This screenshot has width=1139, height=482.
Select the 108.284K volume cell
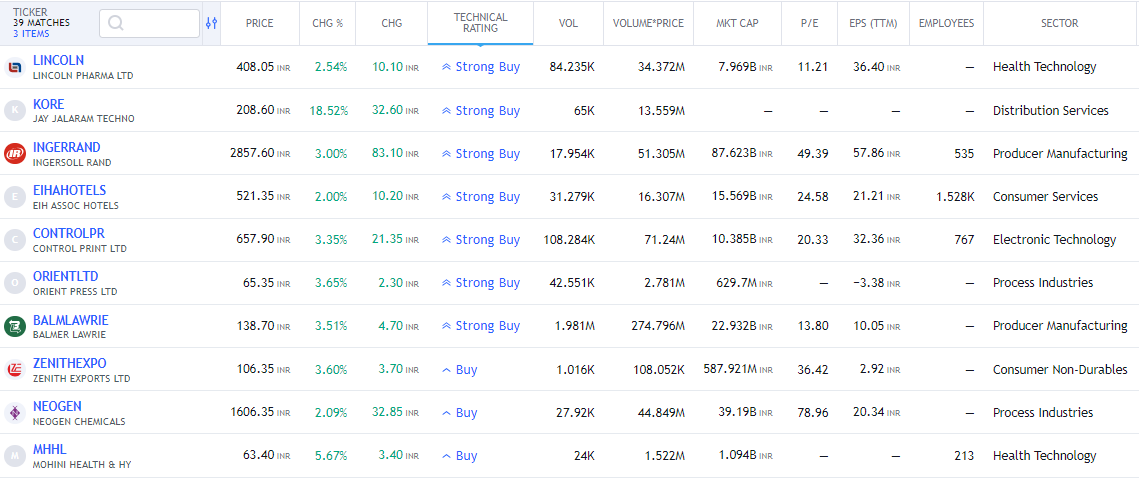(569, 240)
